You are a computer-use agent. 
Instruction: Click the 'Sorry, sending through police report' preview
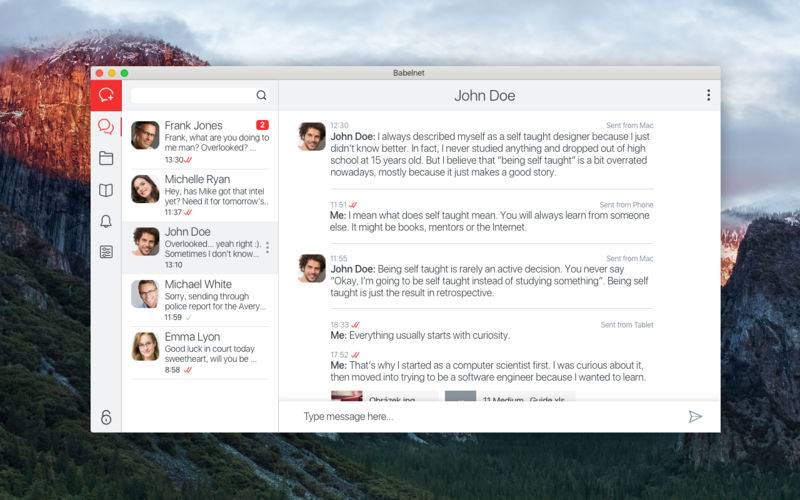point(215,301)
